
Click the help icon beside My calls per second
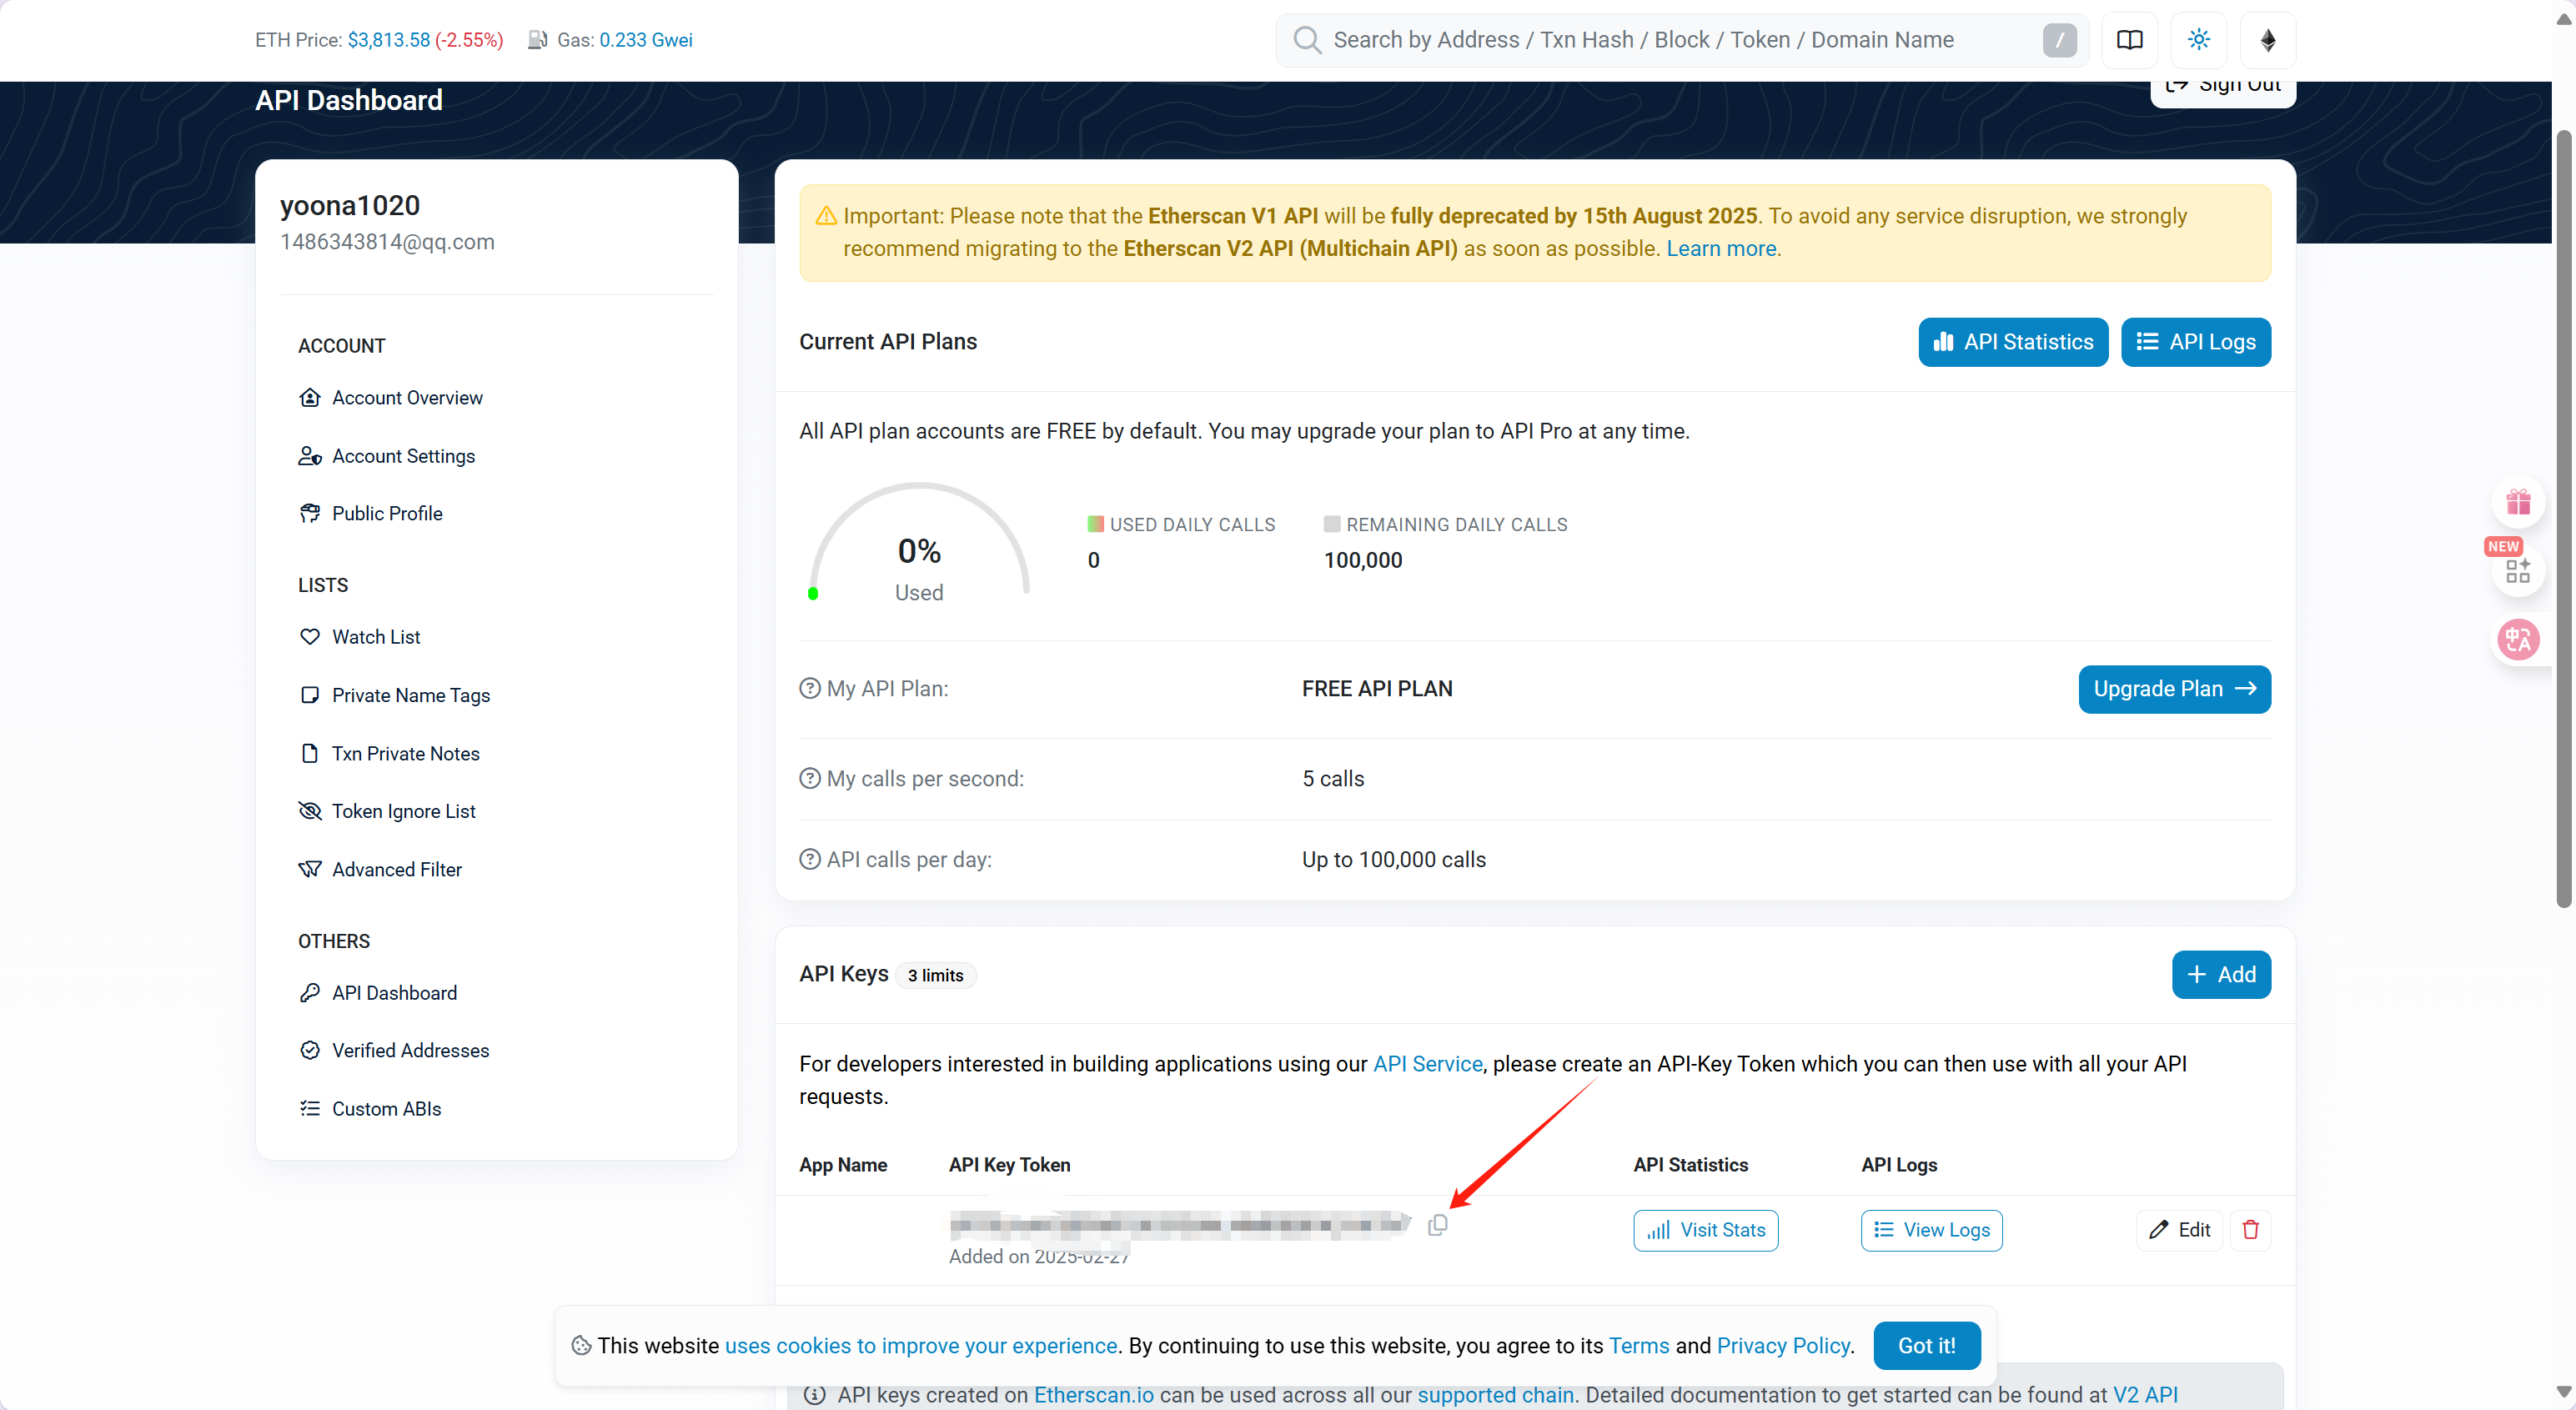tap(809, 779)
